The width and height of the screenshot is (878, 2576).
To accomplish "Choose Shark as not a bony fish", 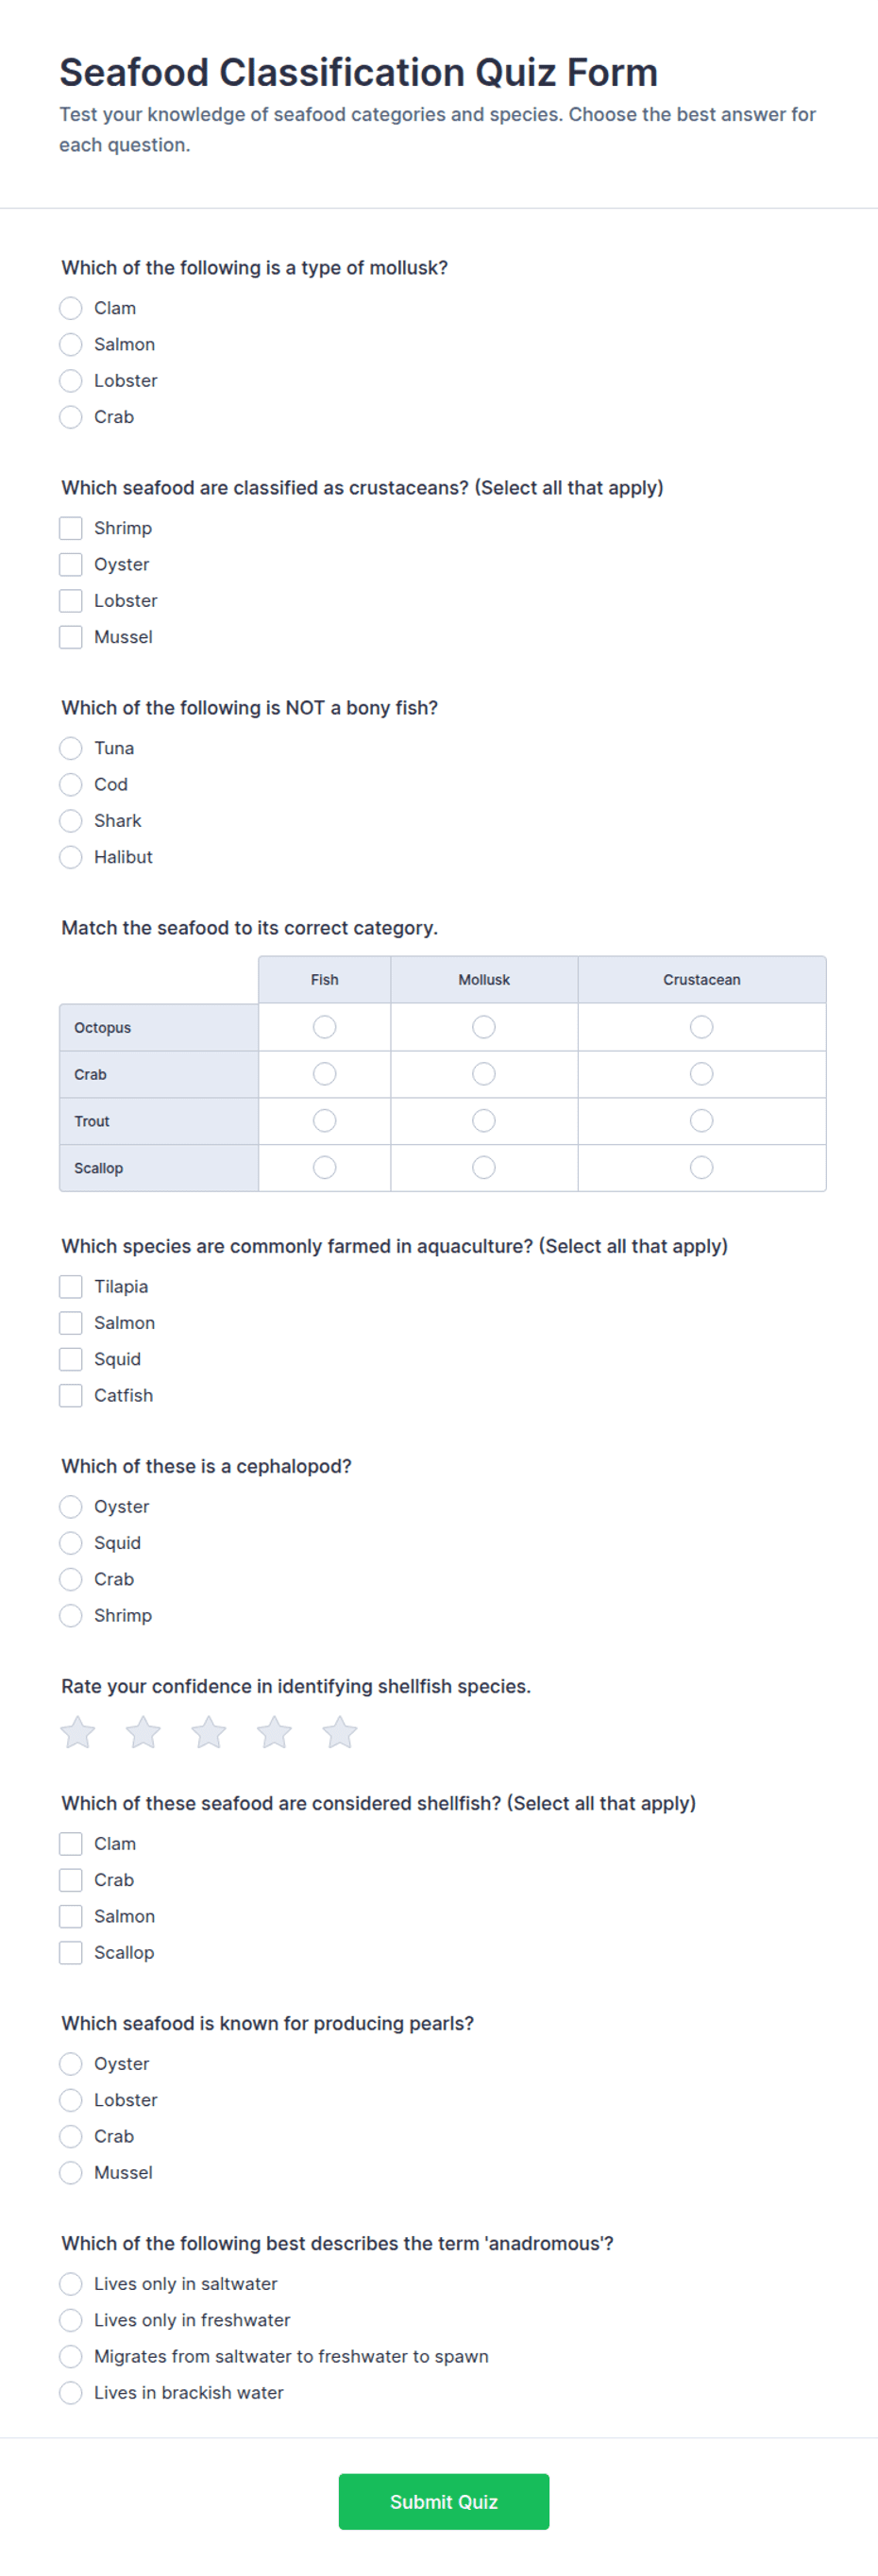I will tap(70, 821).
